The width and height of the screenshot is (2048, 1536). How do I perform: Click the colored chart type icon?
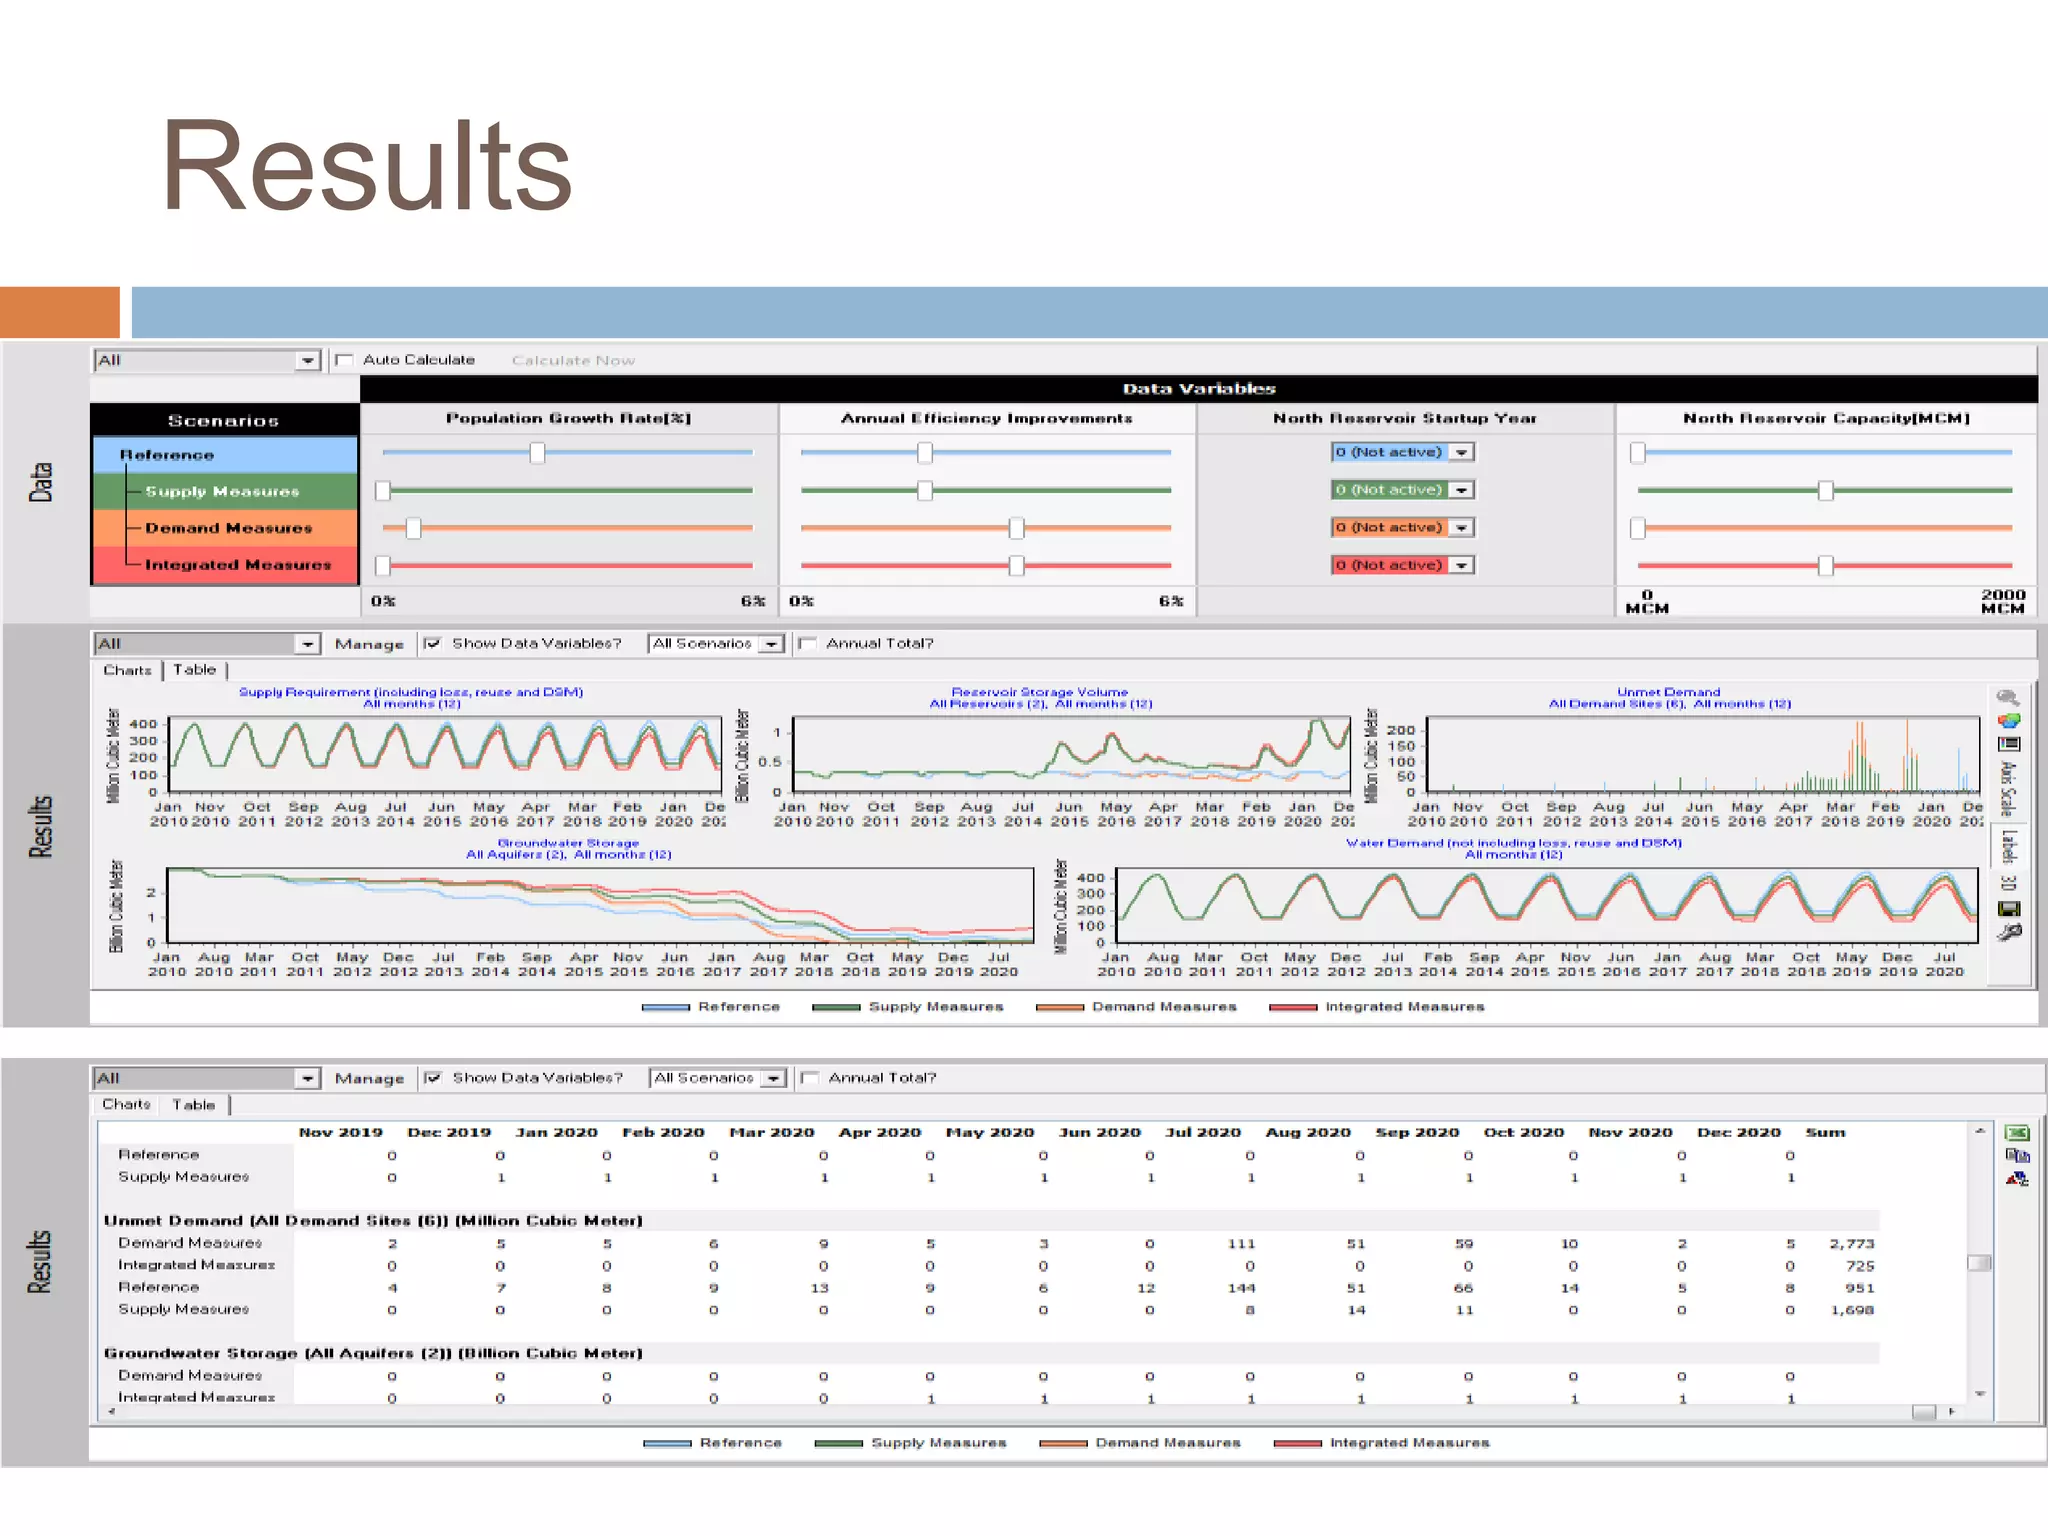tap(2008, 721)
